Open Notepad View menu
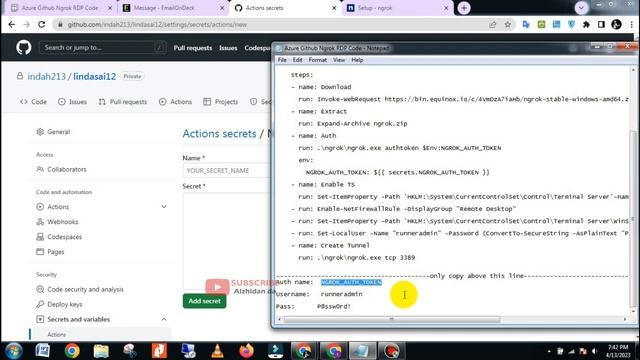Image resolution: width=640 pixels, height=360 pixels. (x=339, y=60)
